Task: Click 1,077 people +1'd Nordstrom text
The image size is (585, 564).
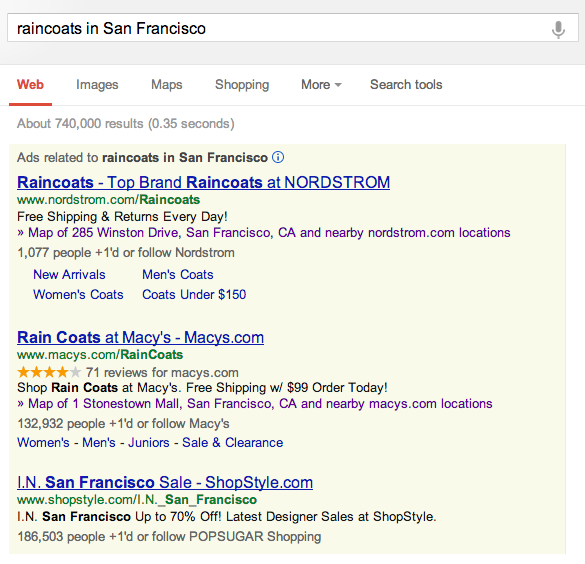Action: 126,253
